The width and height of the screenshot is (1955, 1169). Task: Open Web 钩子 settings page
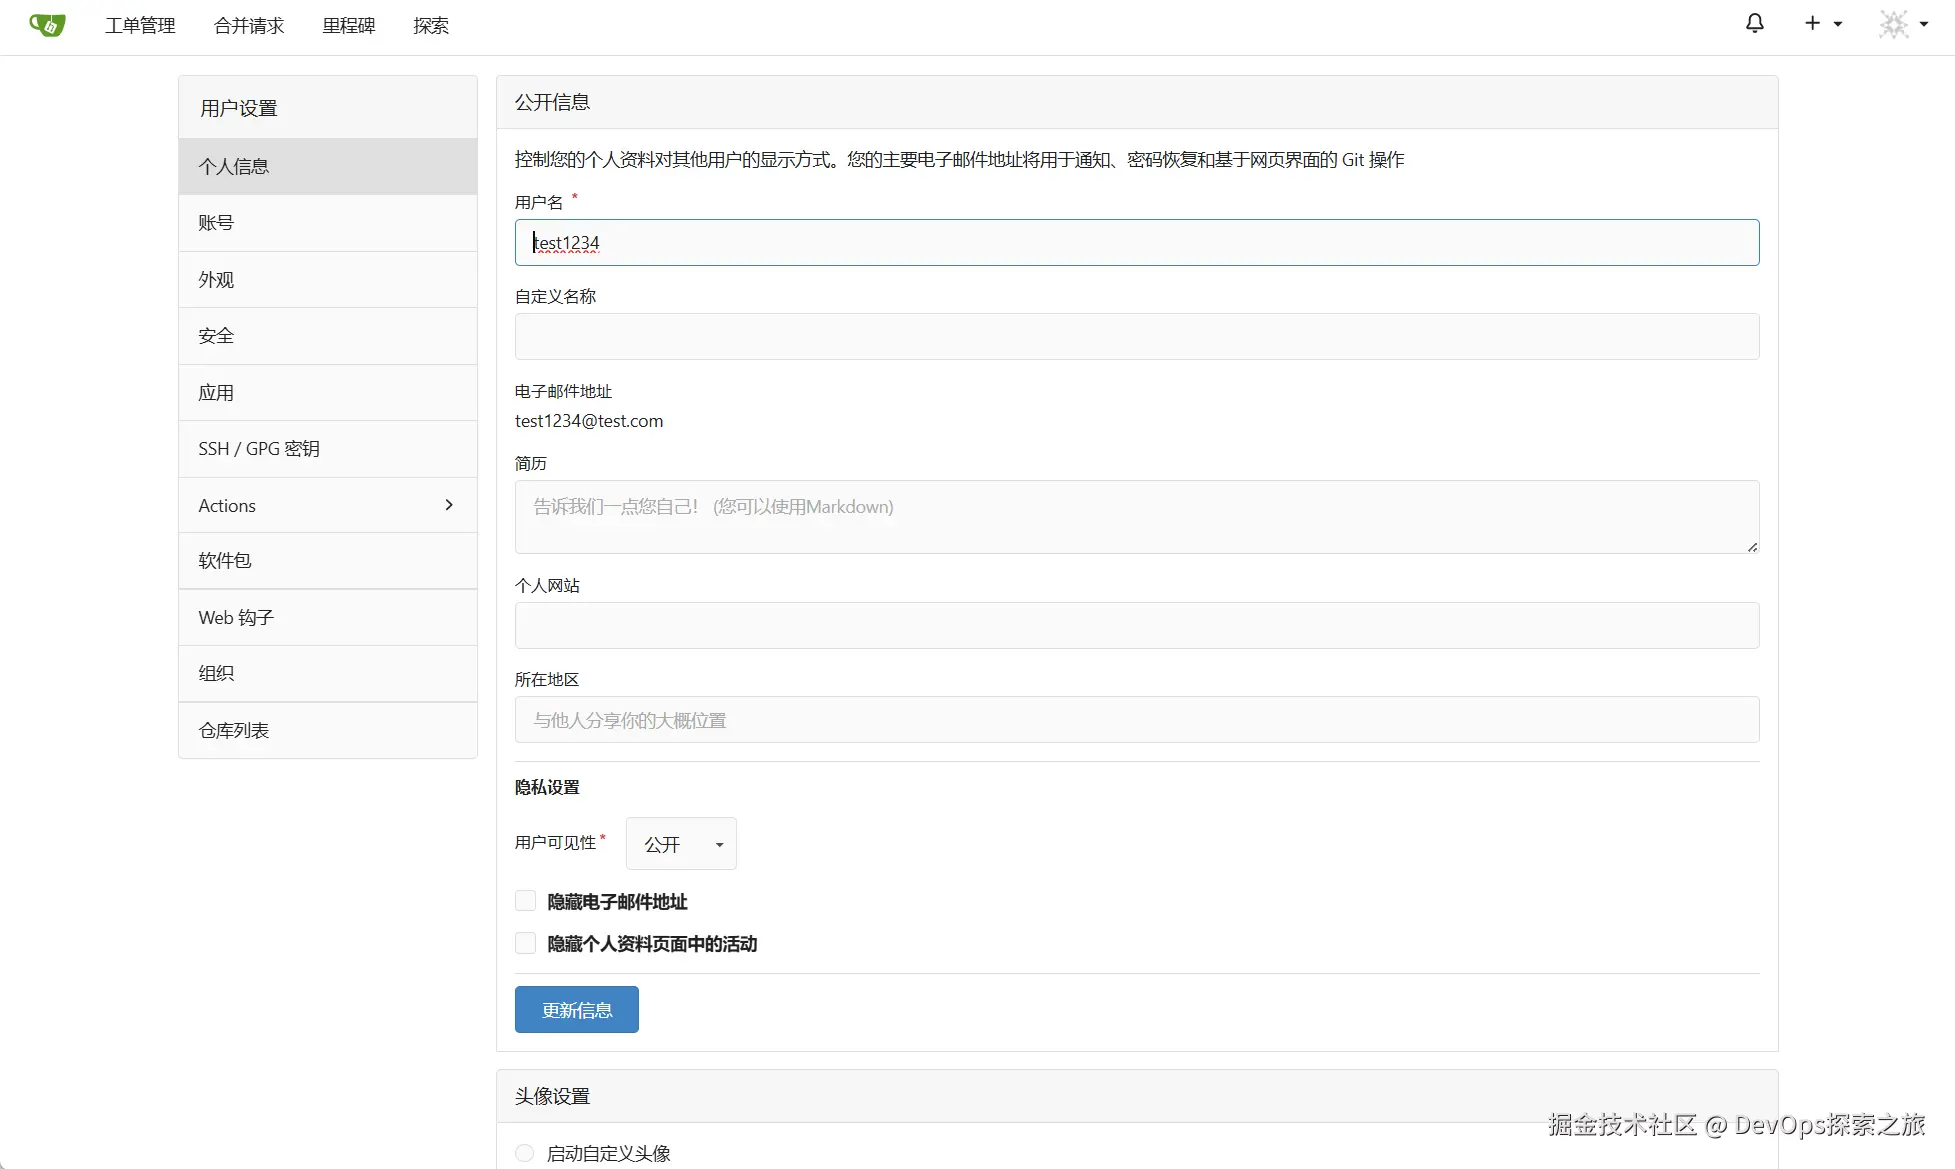click(236, 618)
